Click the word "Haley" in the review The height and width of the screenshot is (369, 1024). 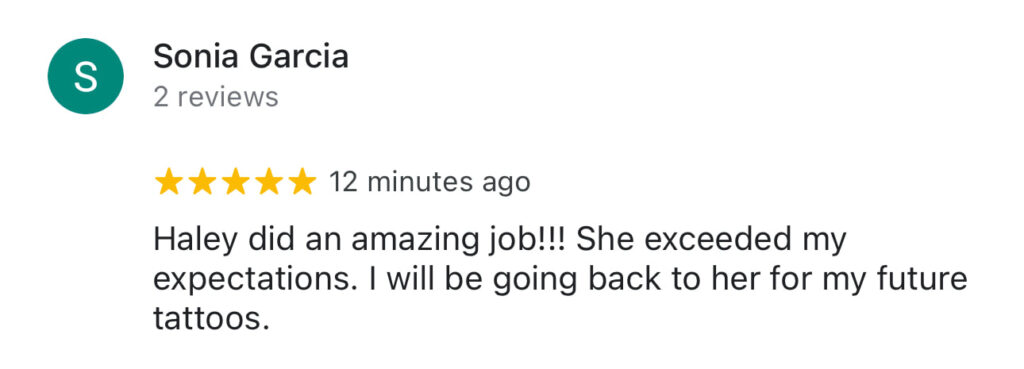pyautogui.click(x=196, y=242)
